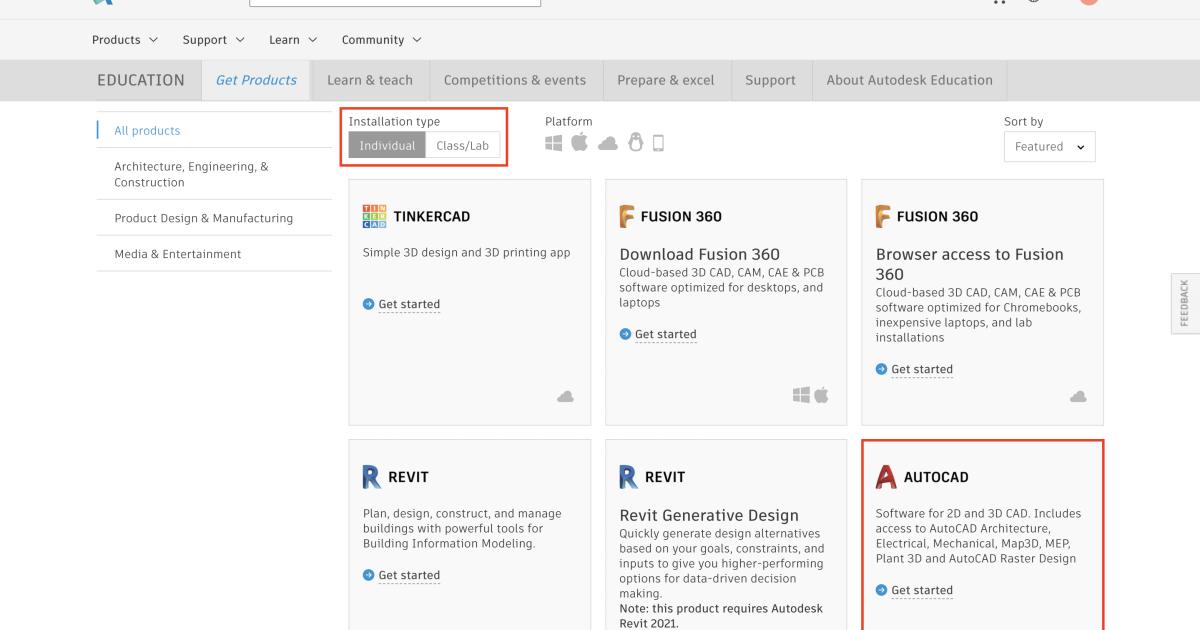Select Product Design & Manufacturing category
Screen dimensions: 1200x630
point(204,218)
